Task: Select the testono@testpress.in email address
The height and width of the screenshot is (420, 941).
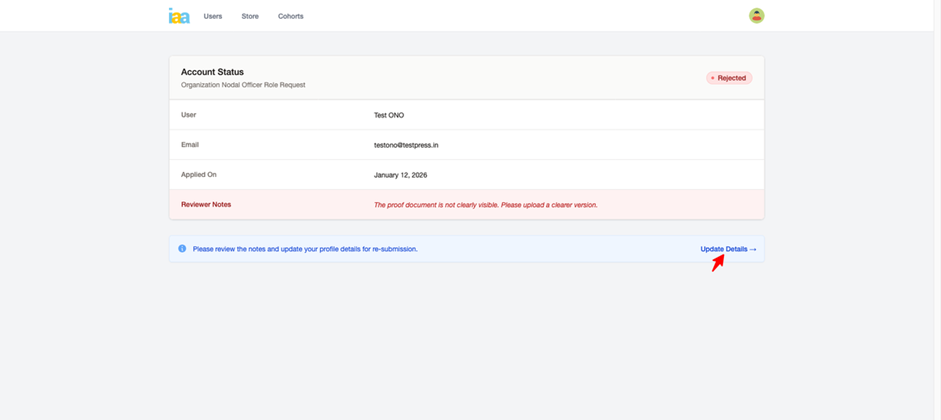Action: pyautogui.click(x=406, y=145)
